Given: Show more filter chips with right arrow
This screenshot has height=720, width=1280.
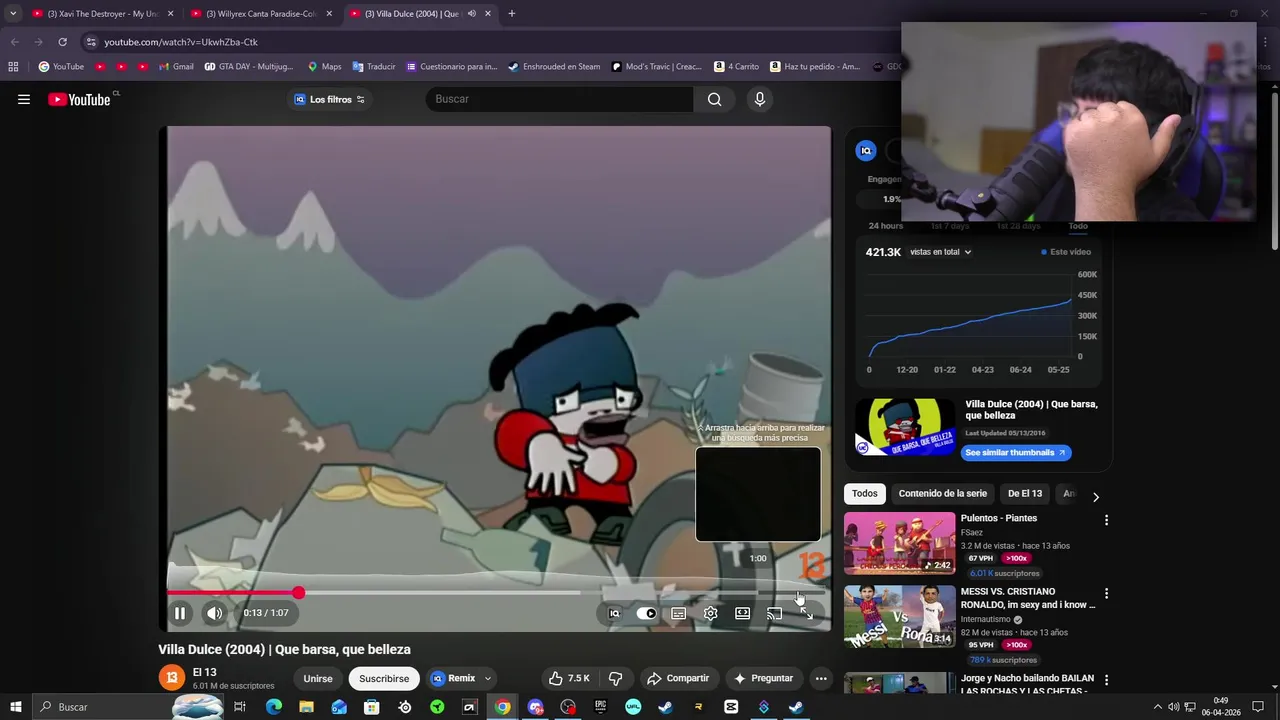Looking at the screenshot, I should [1095, 496].
